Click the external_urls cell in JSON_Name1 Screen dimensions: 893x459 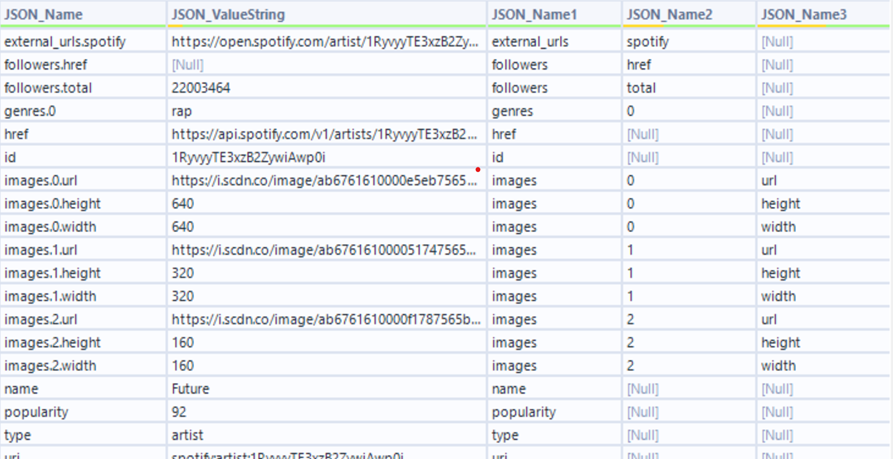click(x=554, y=41)
